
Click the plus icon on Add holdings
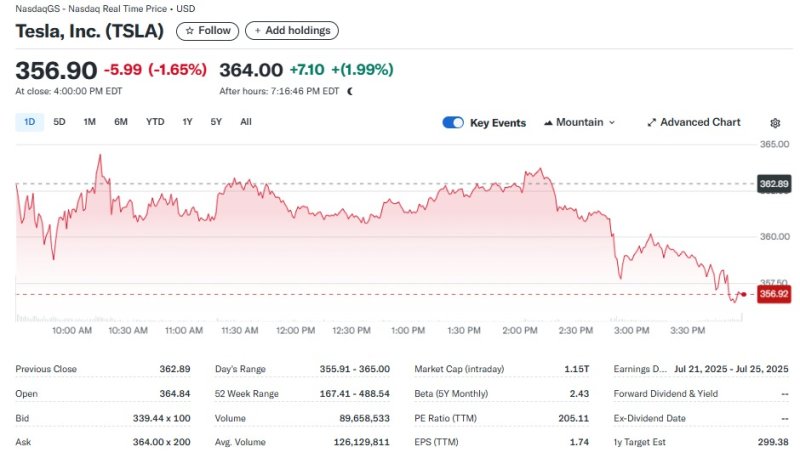(x=258, y=31)
